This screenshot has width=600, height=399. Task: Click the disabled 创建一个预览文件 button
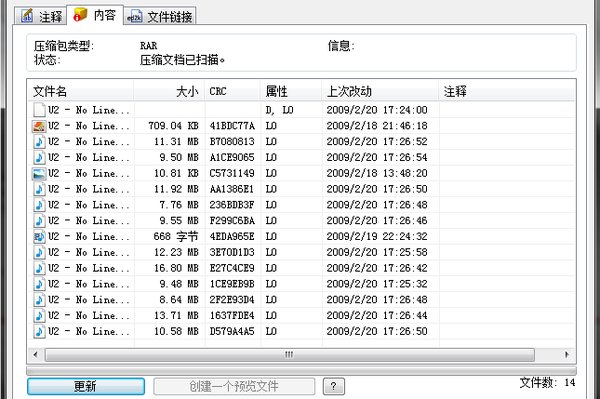(x=234, y=386)
